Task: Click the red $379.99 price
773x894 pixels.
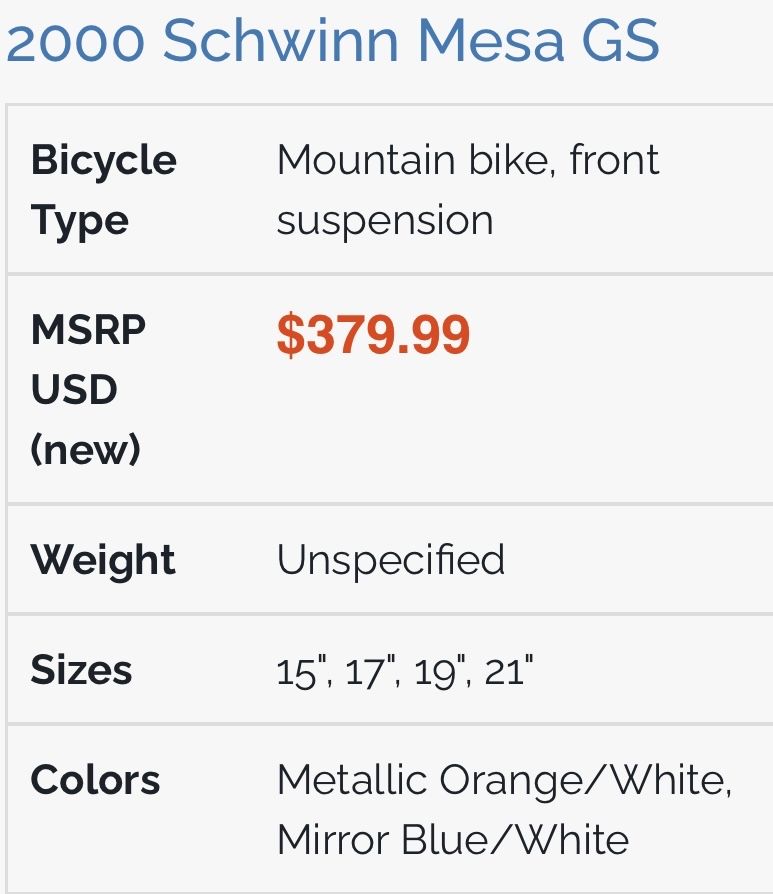Action: tap(373, 336)
